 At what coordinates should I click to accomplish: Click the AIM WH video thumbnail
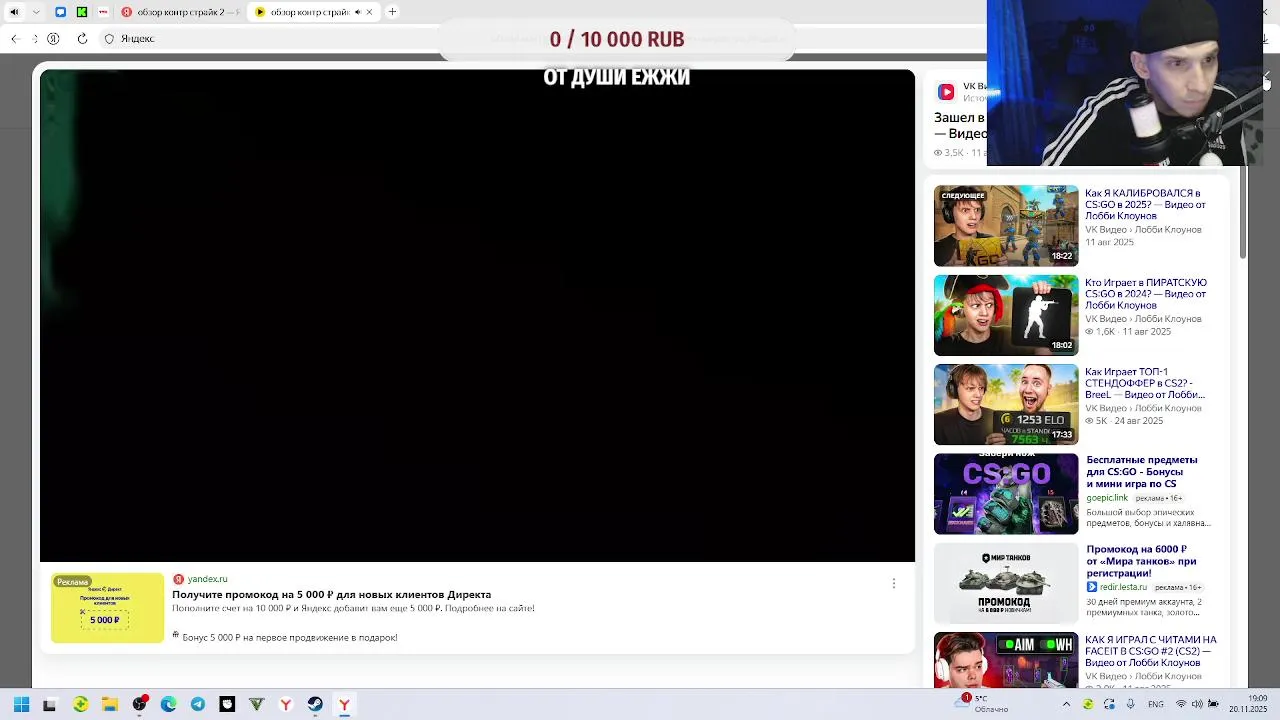coord(1006,660)
